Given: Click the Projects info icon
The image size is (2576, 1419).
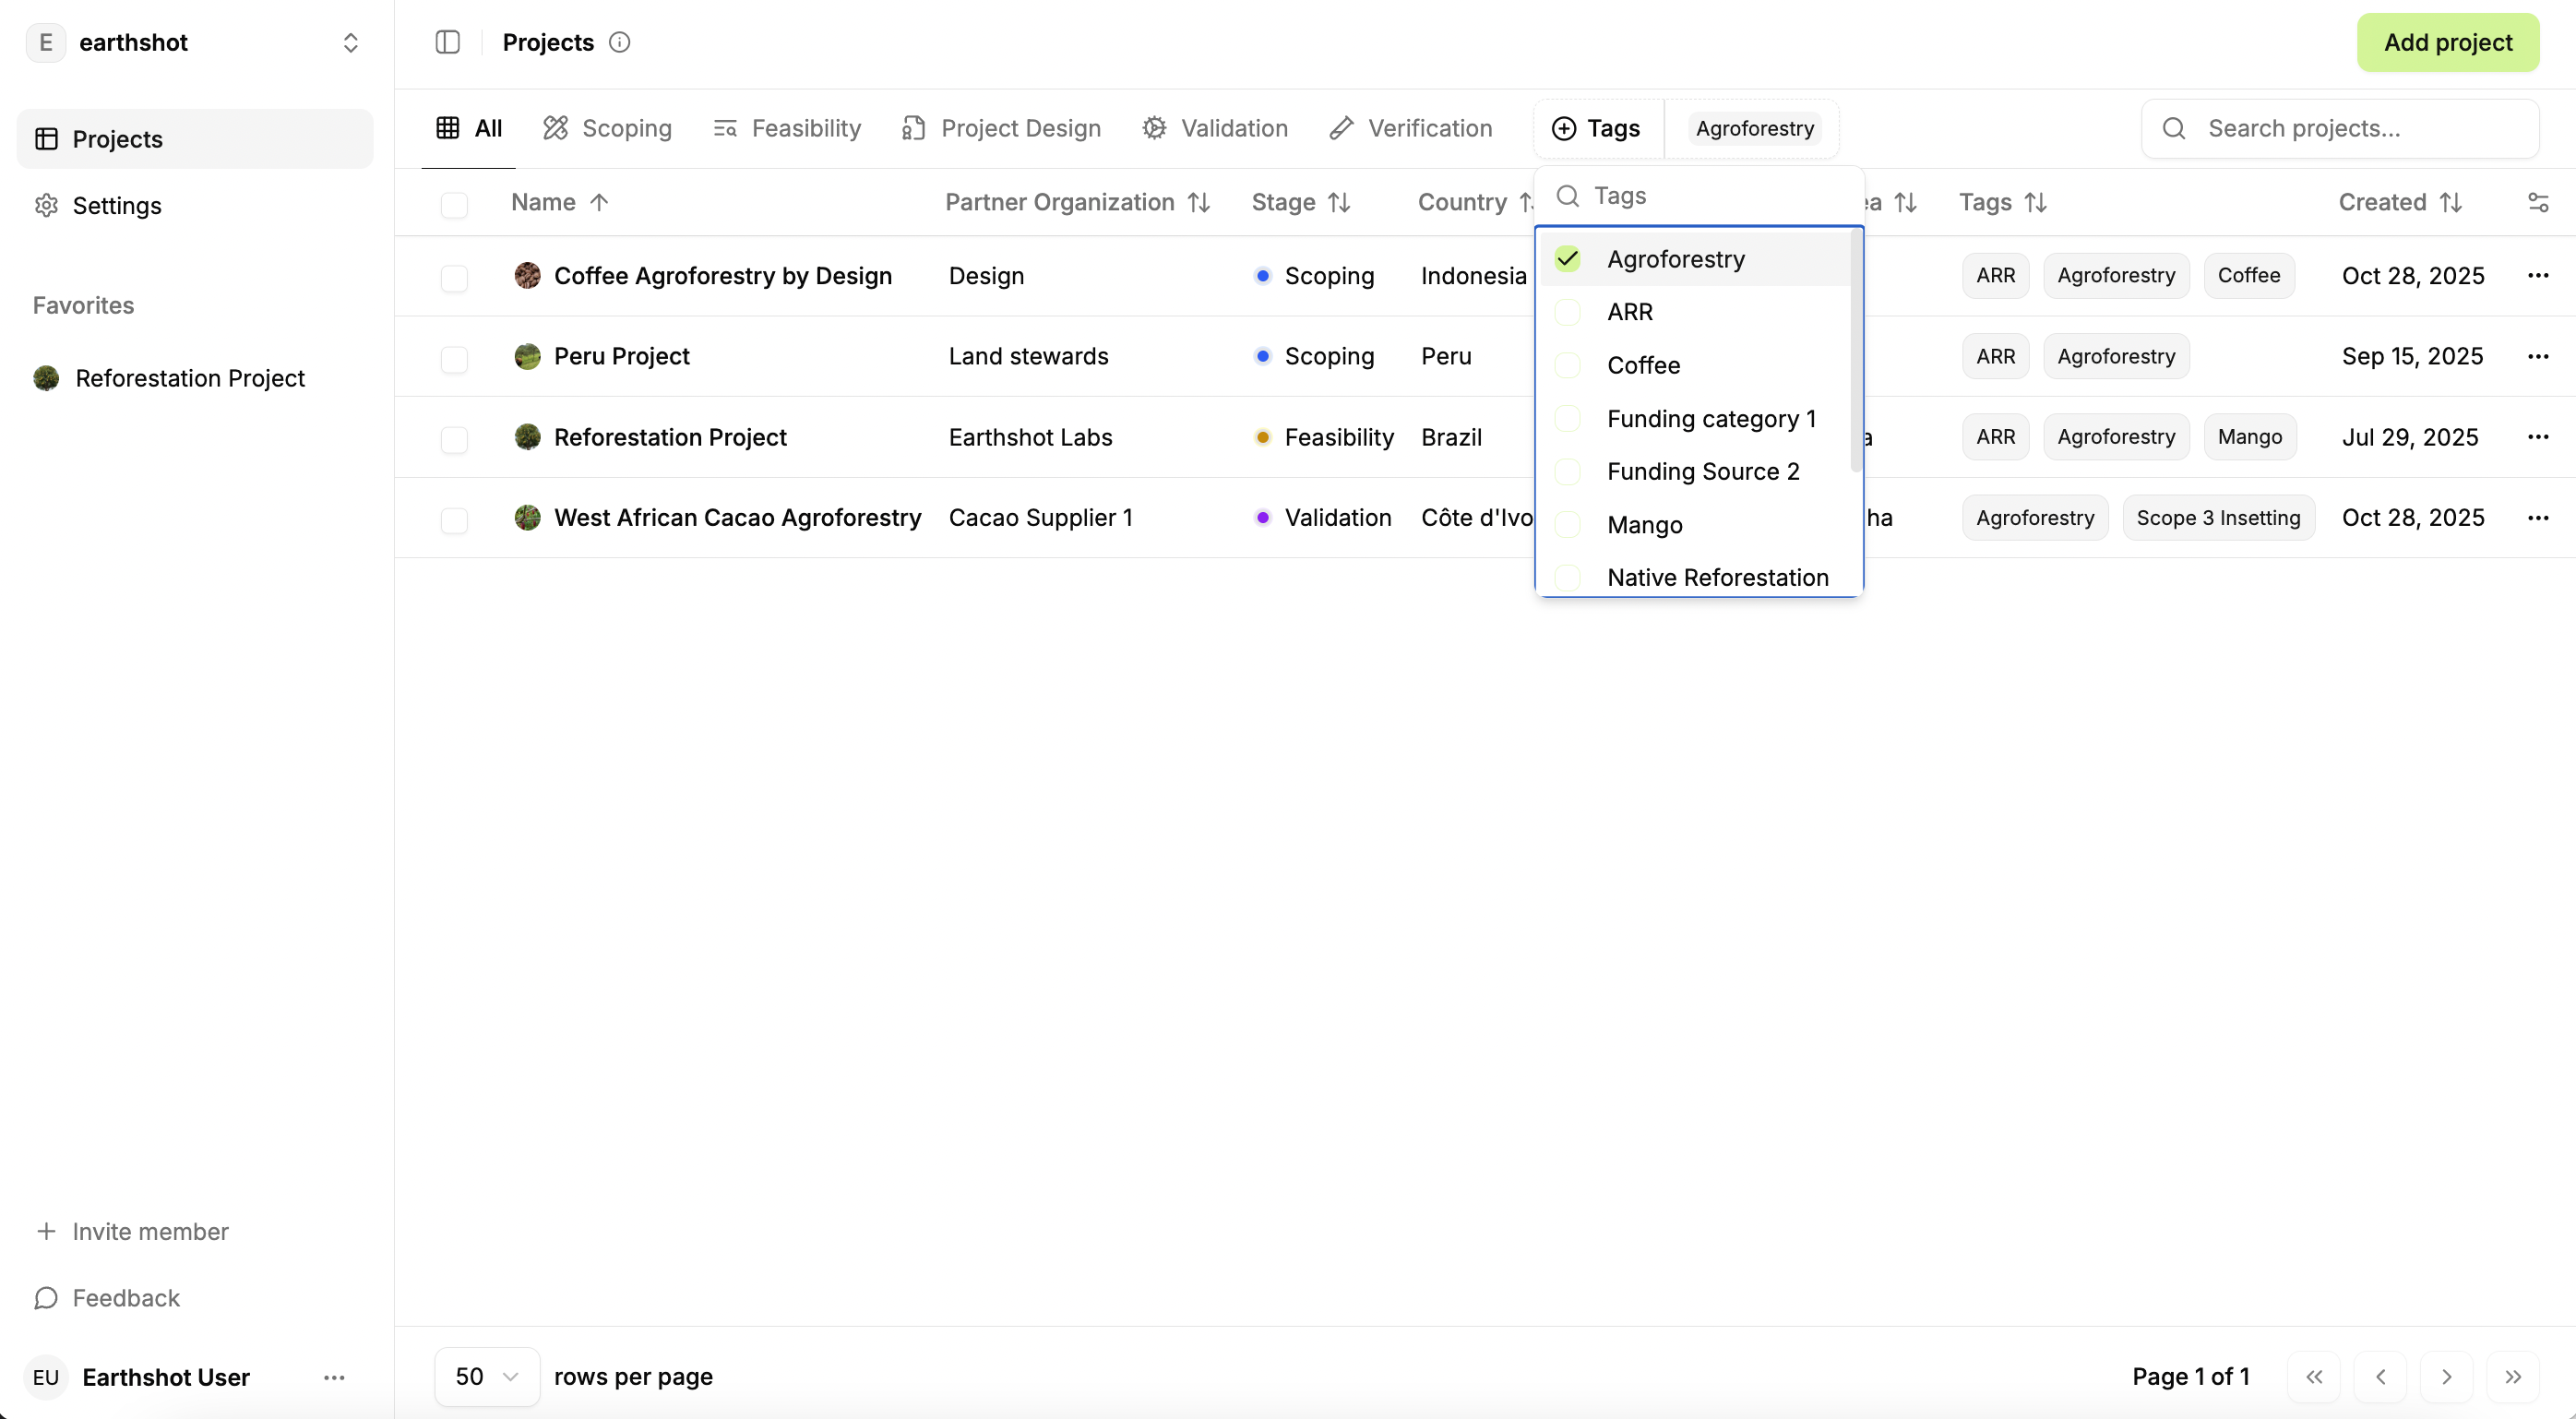Looking at the screenshot, I should click(x=619, y=42).
